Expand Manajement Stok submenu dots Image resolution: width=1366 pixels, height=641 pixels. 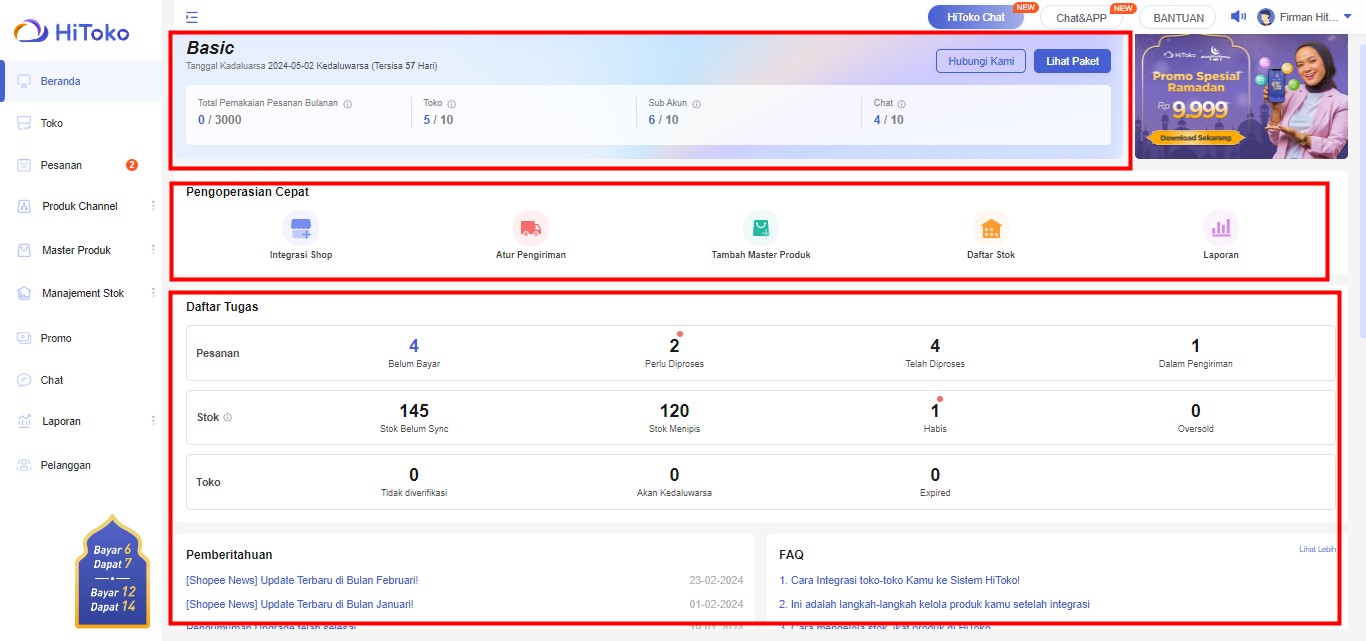click(153, 293)
